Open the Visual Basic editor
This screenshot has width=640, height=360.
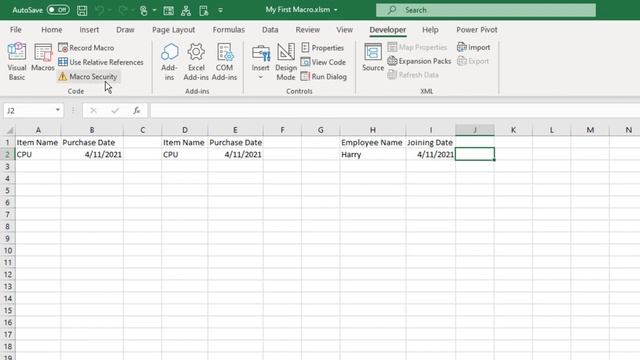(17, 61)
